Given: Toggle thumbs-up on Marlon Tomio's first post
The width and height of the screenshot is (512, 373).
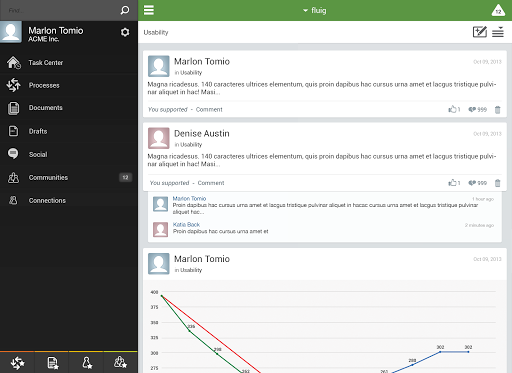Looking at the screenshot, I should (454, 109).
